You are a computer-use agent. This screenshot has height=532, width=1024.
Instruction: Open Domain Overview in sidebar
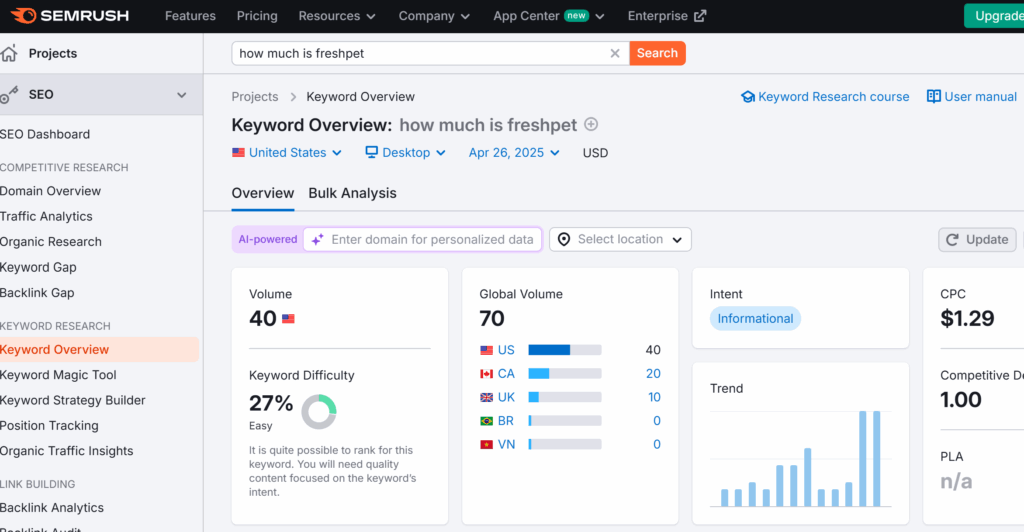[x=50, y=191]
